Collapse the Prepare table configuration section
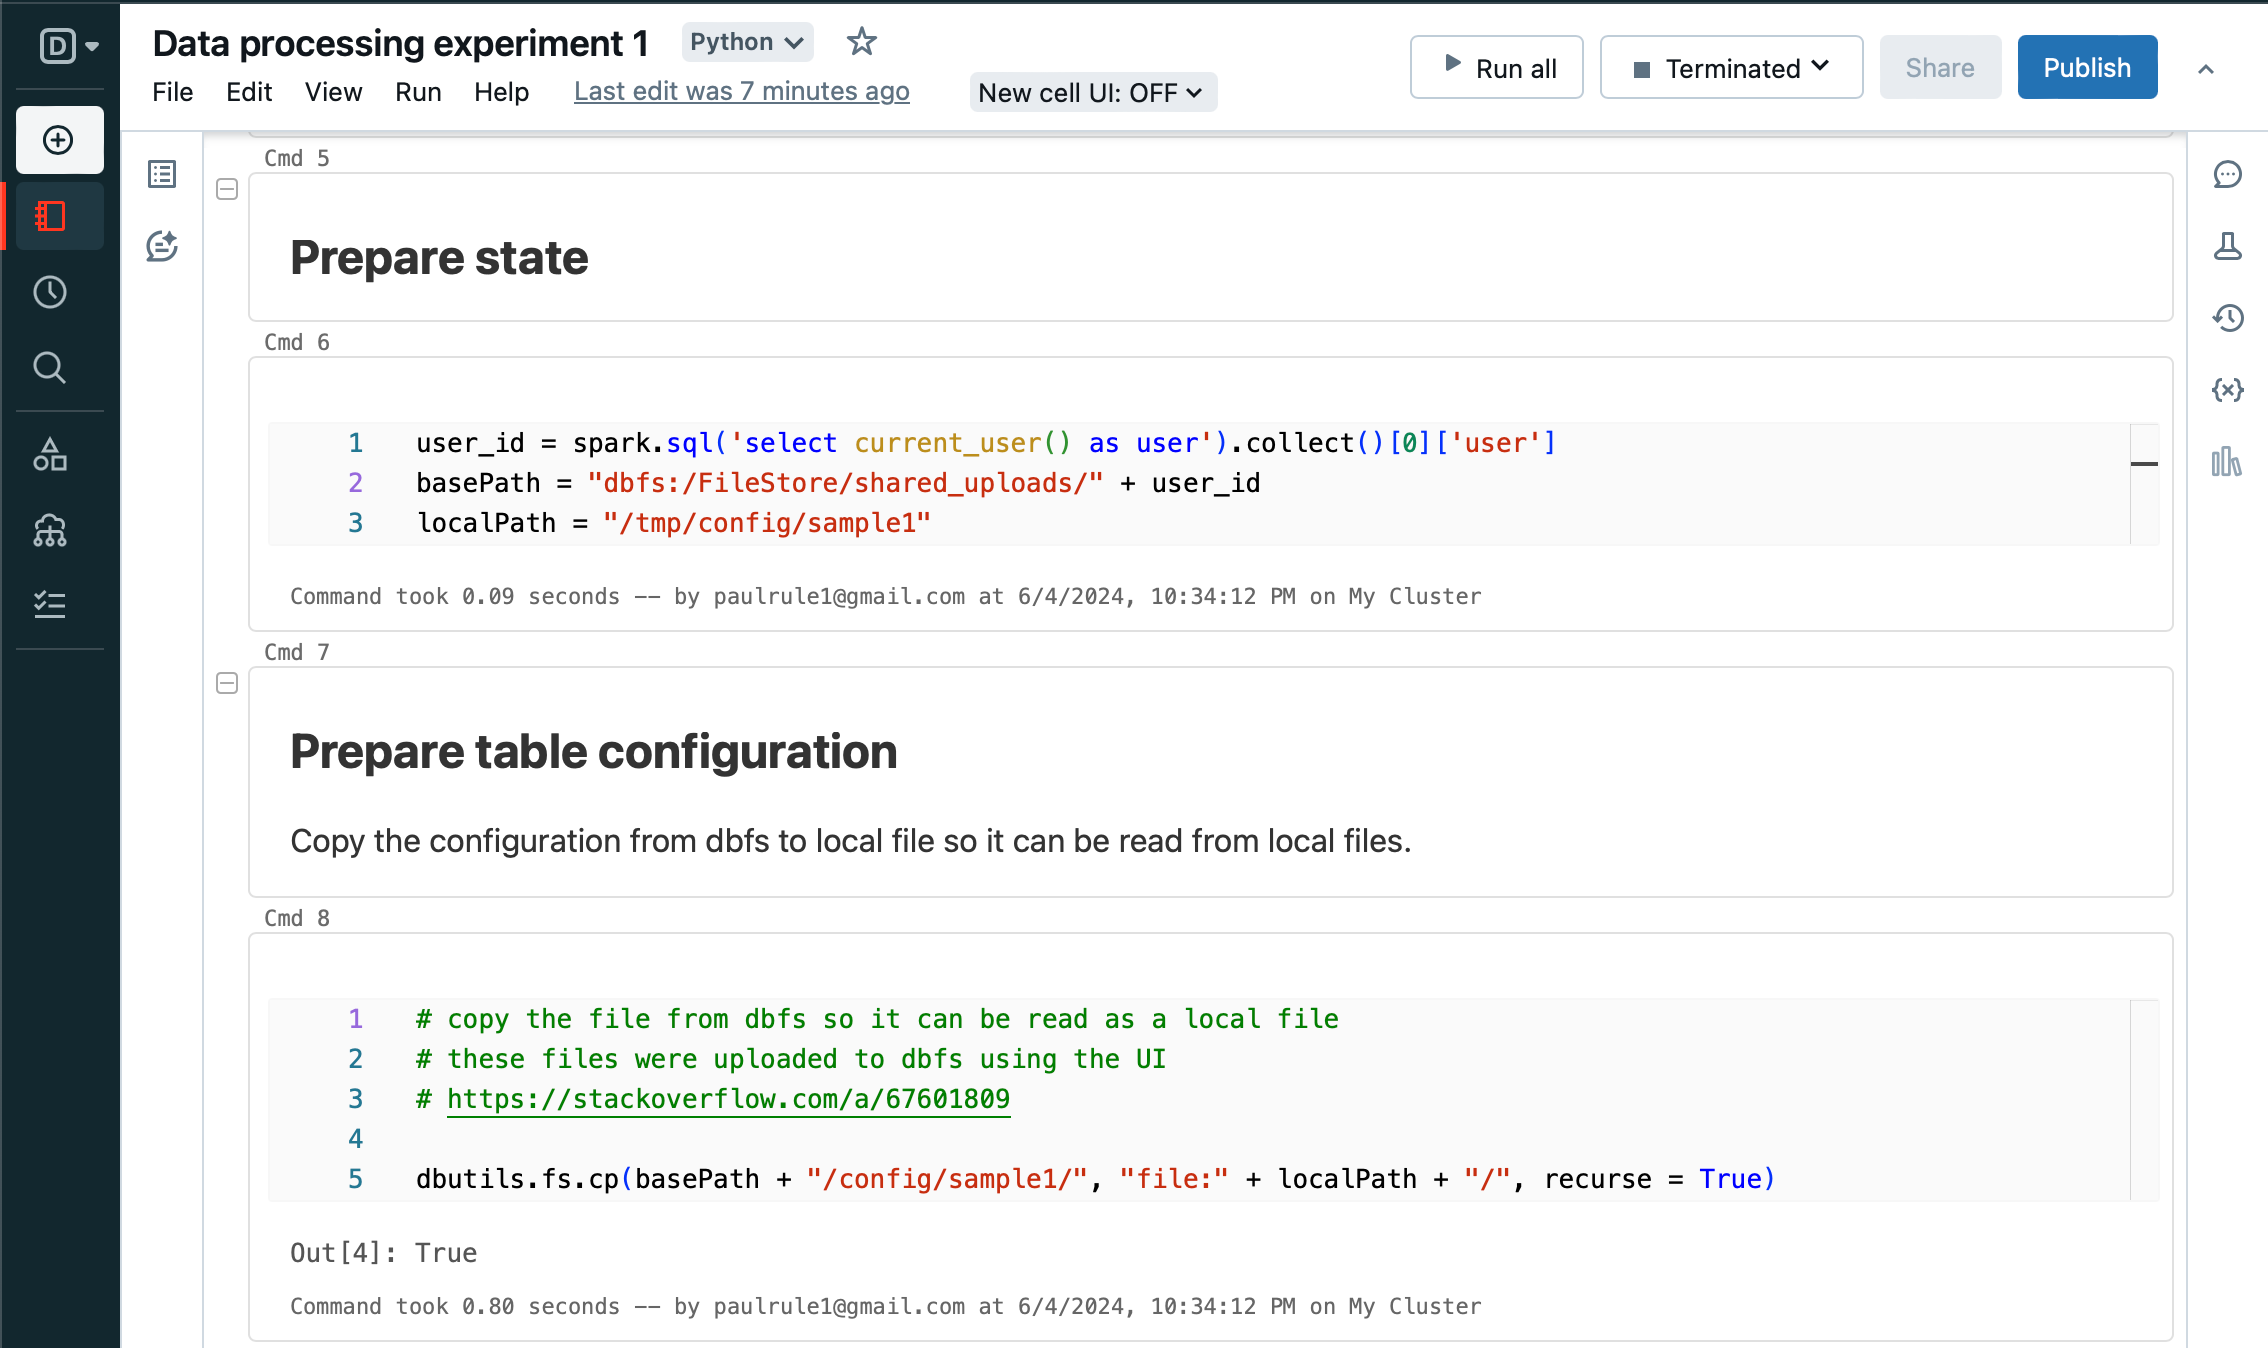The height and width of the screenshot is (1348, 2268). click(227, 683)
